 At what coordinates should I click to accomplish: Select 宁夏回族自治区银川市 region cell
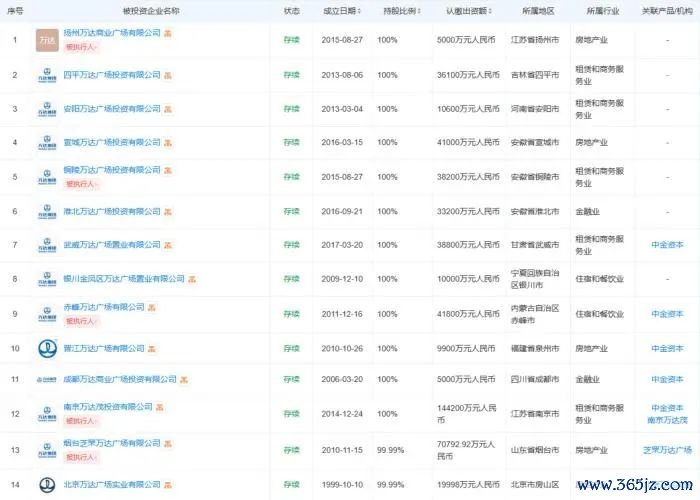point(535,279)
